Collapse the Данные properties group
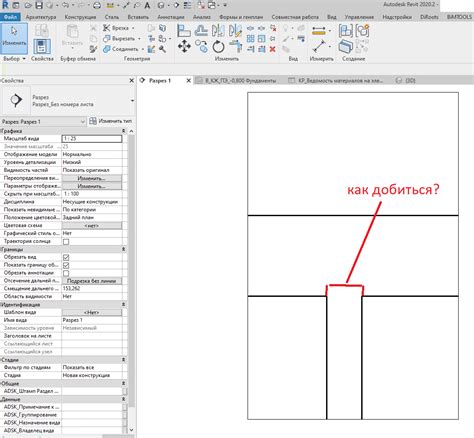Screen dimensions: 474x438 pyautogui.click(x=123, y=399)
